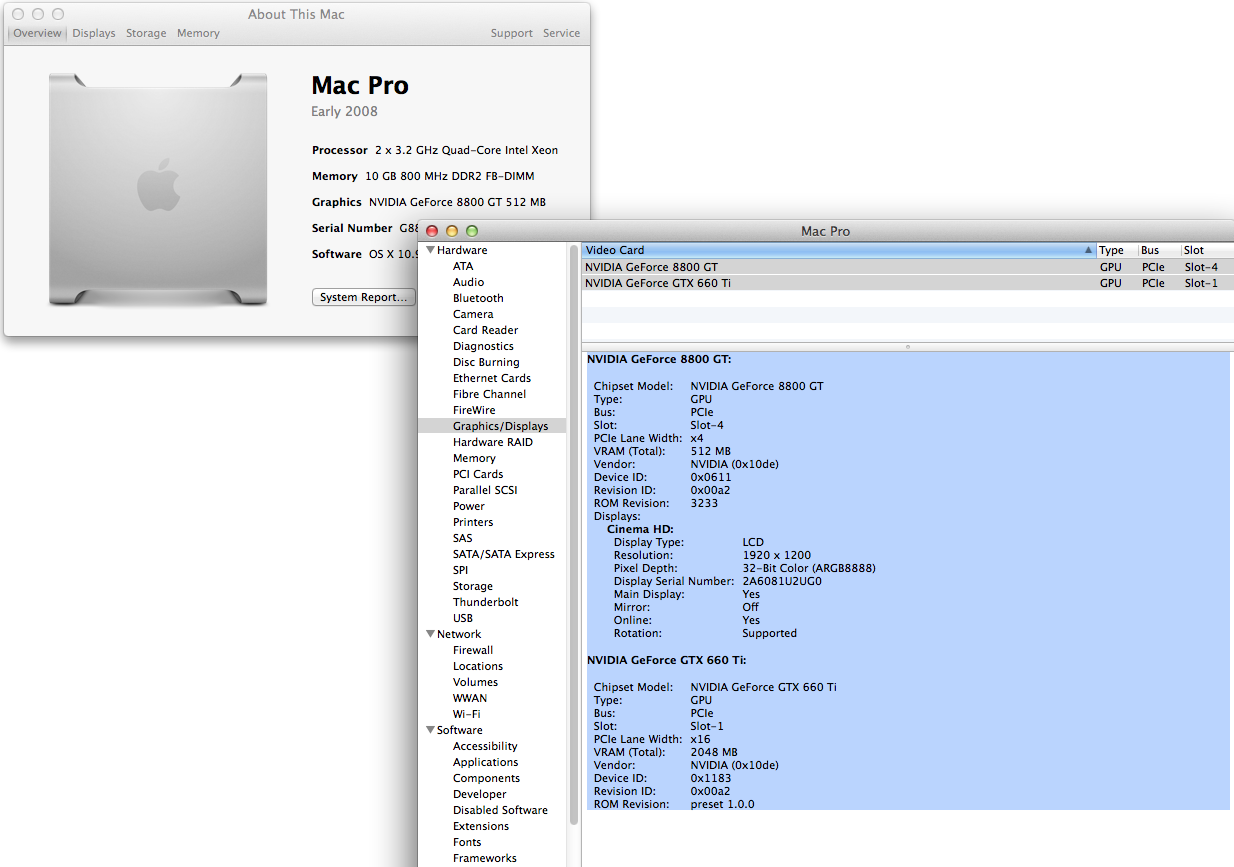
Task: Select Hardware RAID in the sidebar
Action: pos(492,442)
